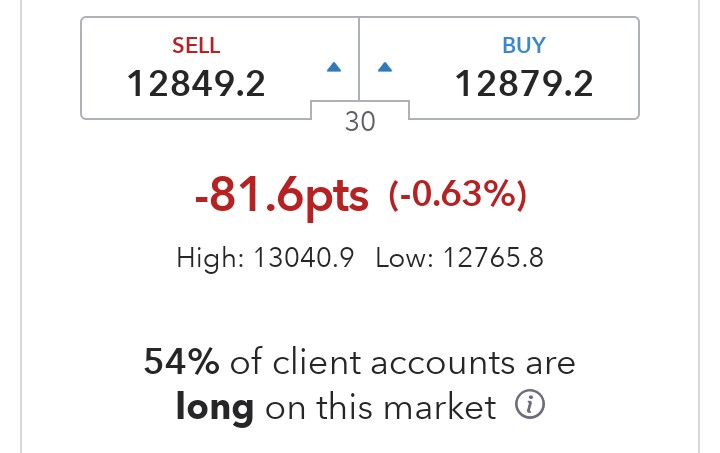
Task: Click the bold 54% sentiment figure
Action: coord(182,362)
